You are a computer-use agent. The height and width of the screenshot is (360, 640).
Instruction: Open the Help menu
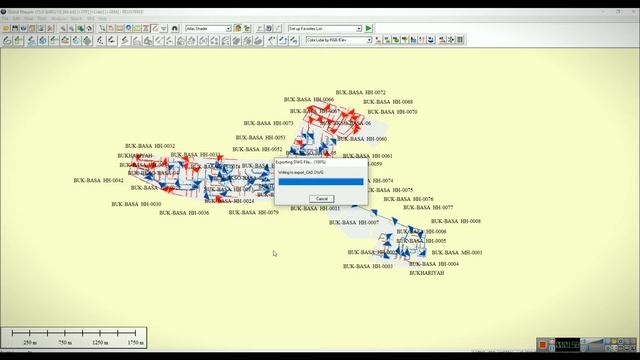(102, 18)
